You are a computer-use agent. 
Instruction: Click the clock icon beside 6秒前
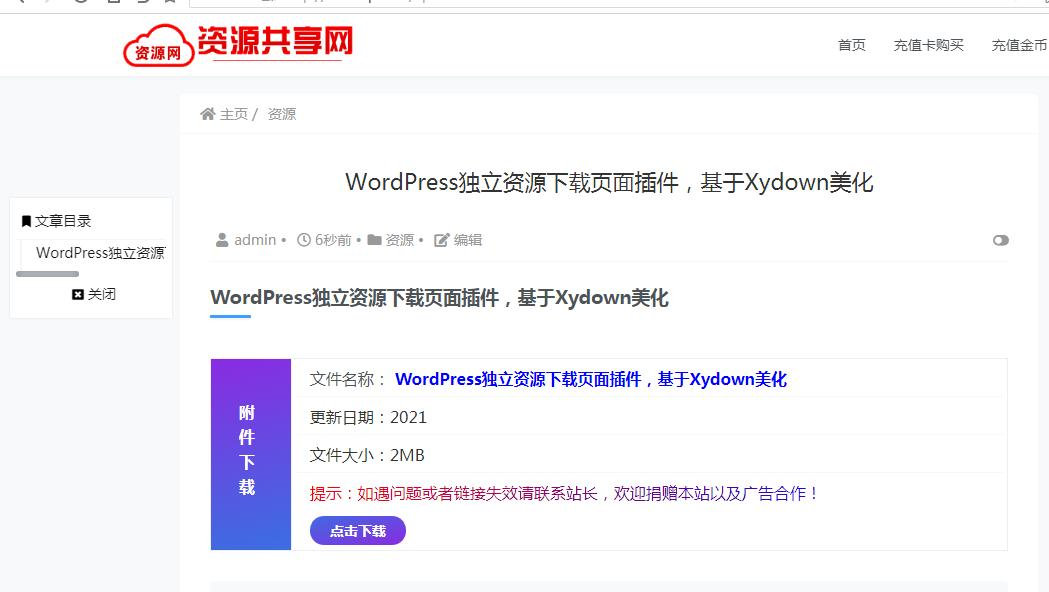coord(304,239)
